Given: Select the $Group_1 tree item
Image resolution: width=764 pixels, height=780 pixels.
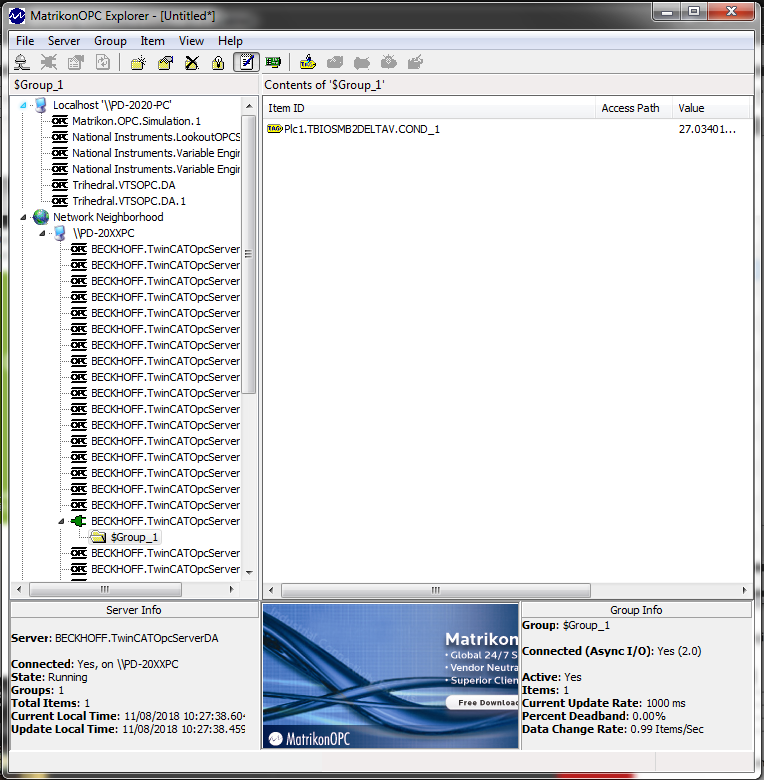Looking at the screenshot, I should (x=134, y=537).
